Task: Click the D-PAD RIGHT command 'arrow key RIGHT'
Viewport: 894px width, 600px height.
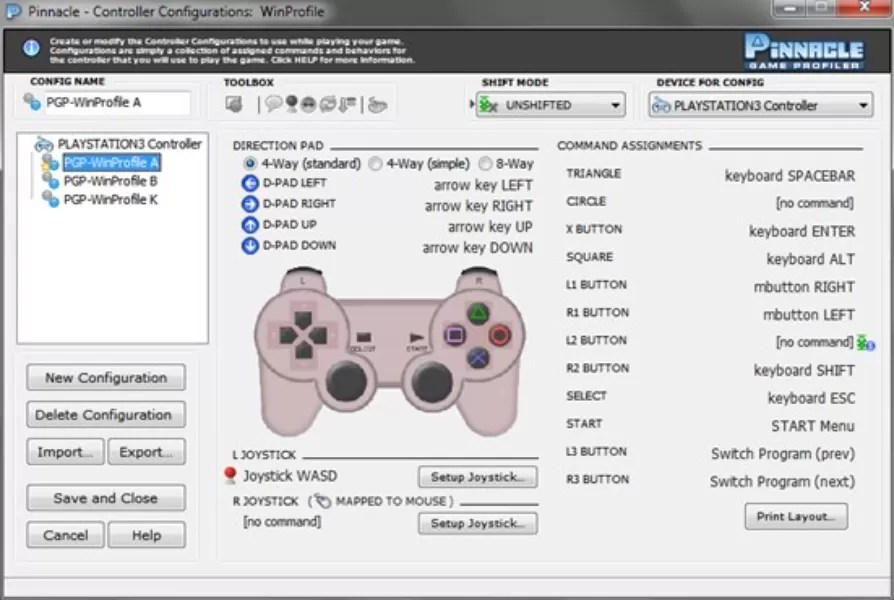Action: tap(478, 206)
